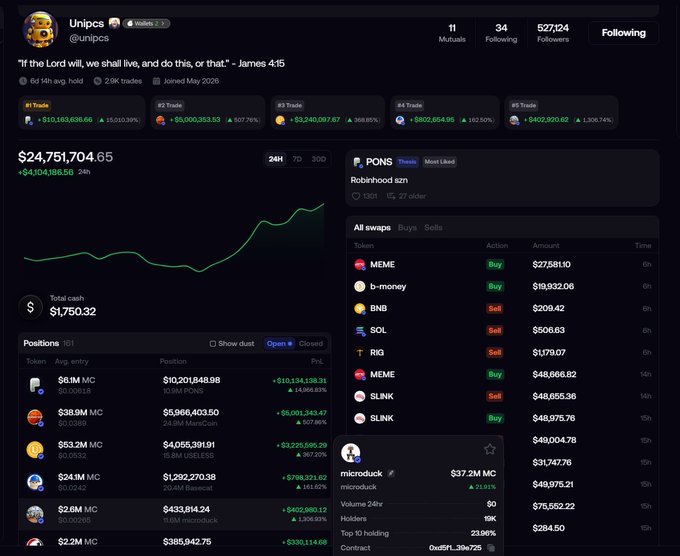680x556 pixels.
Task: Click the microduck popup avatar icon
Action: (350, 453)
